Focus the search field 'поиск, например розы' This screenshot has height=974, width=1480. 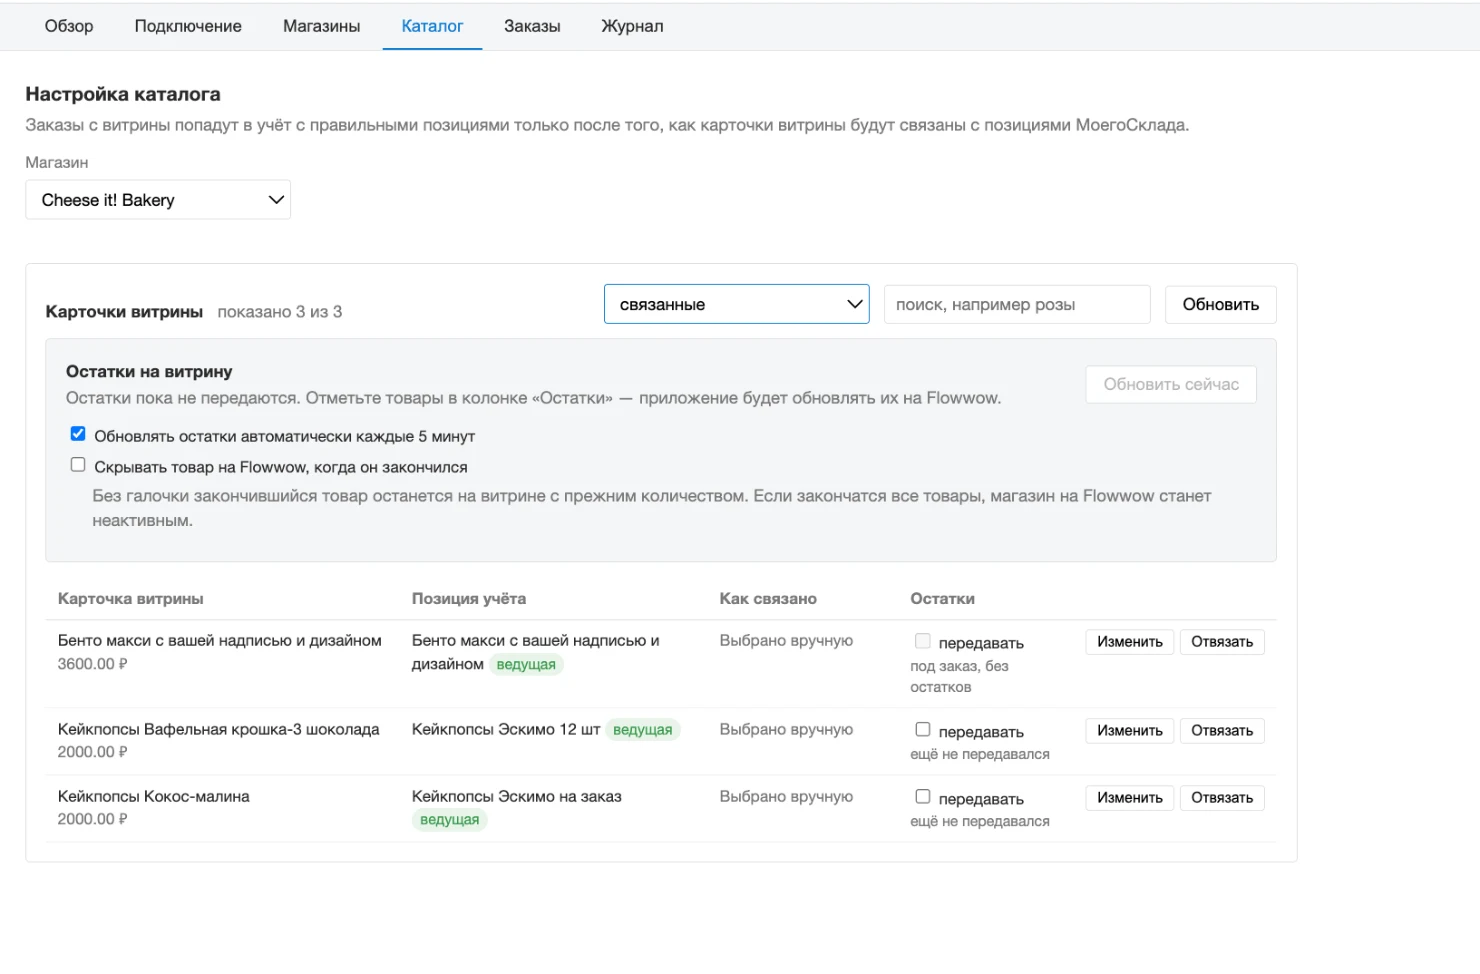tap(1017, 304)
